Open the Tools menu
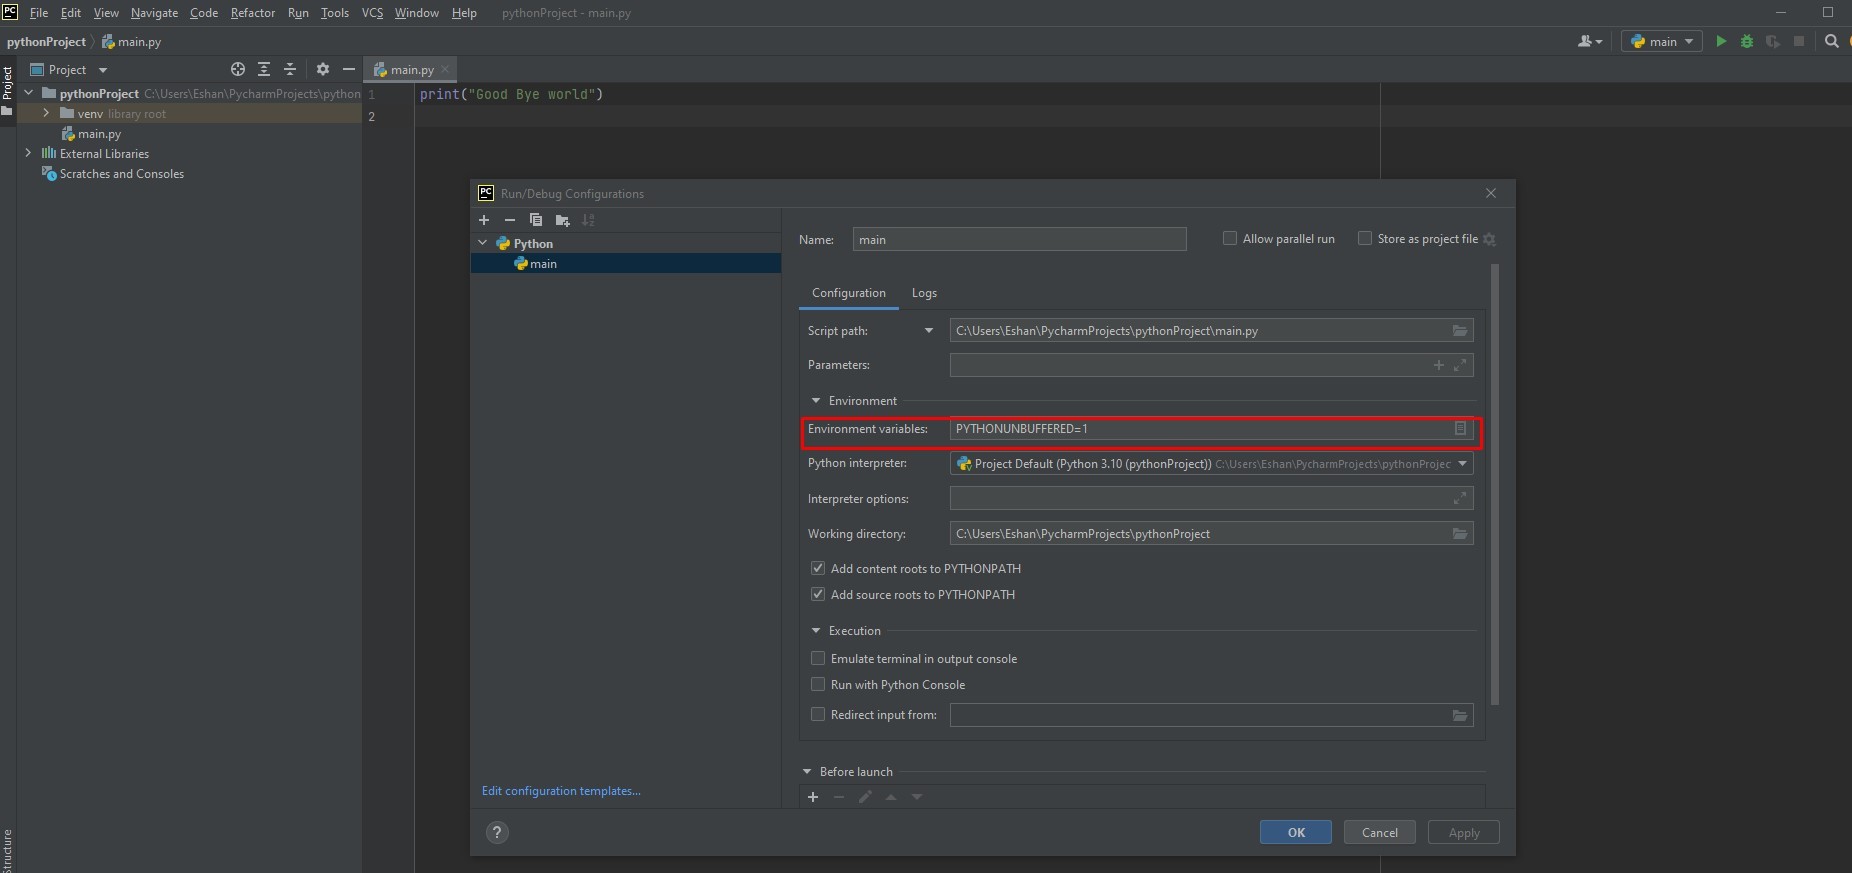1852x873 pixels. pos(335,13)
